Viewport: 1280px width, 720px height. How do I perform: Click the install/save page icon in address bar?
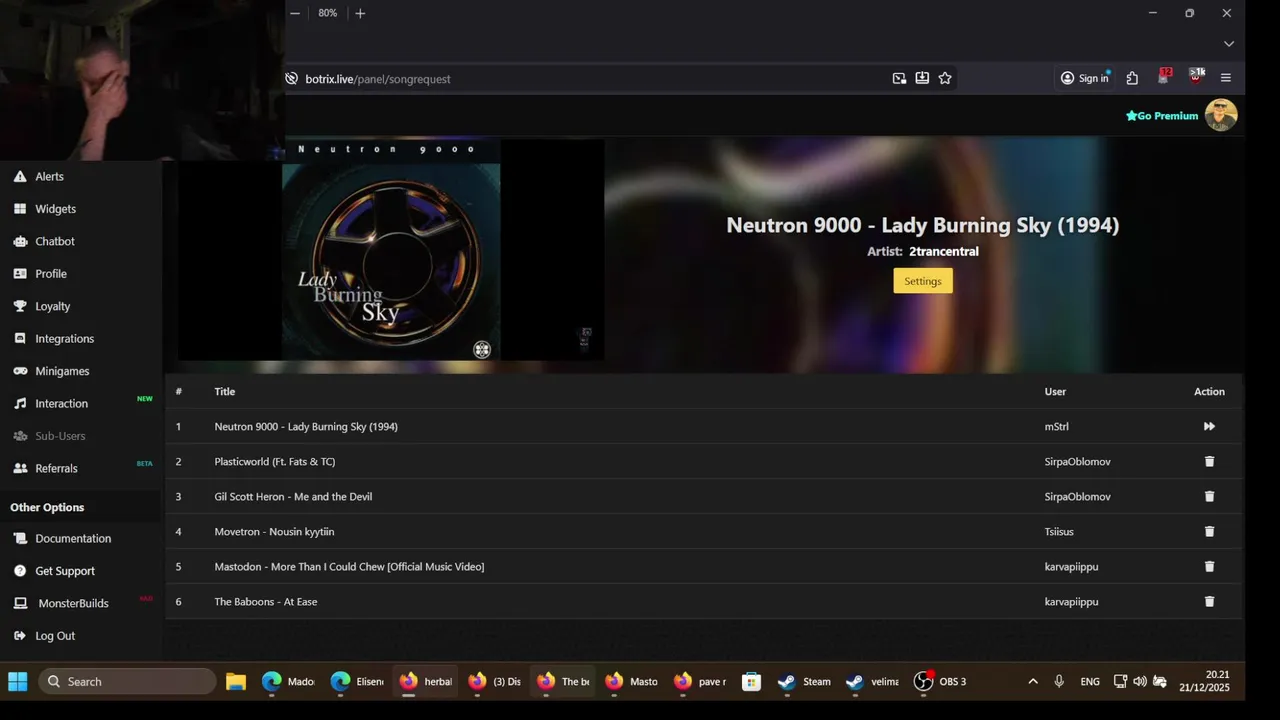coord(922,78)
